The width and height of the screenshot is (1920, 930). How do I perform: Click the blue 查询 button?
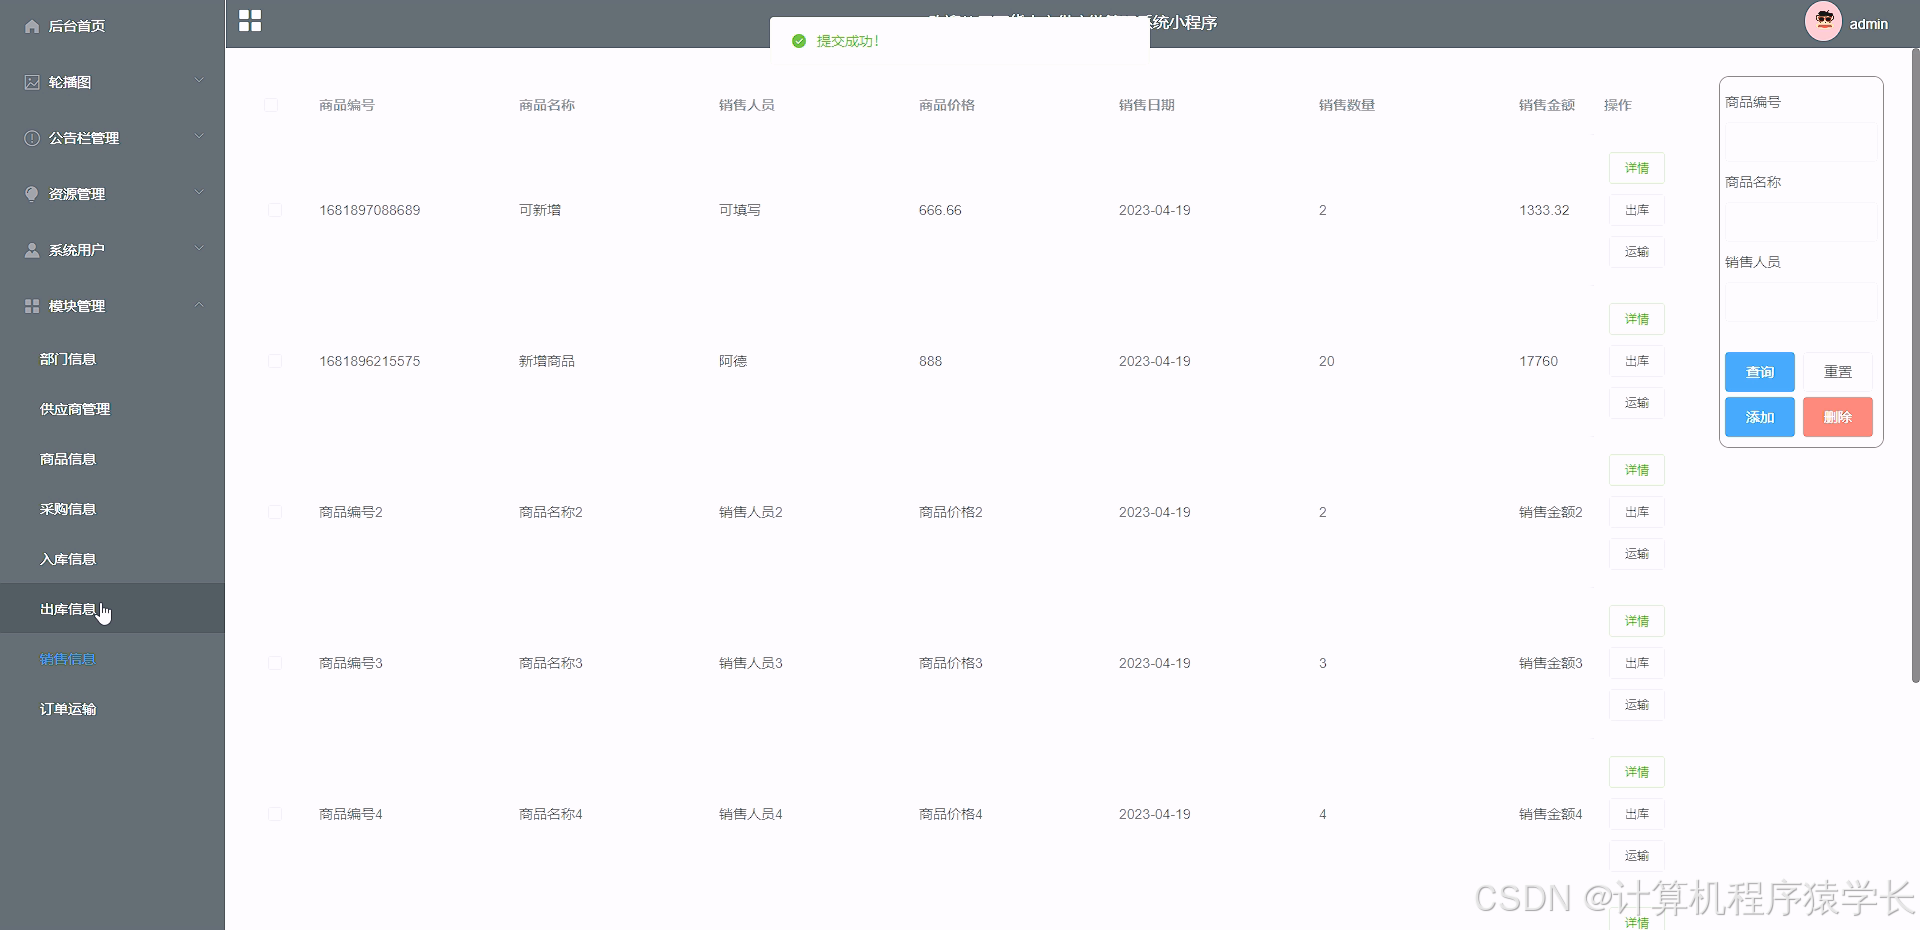1759,372
